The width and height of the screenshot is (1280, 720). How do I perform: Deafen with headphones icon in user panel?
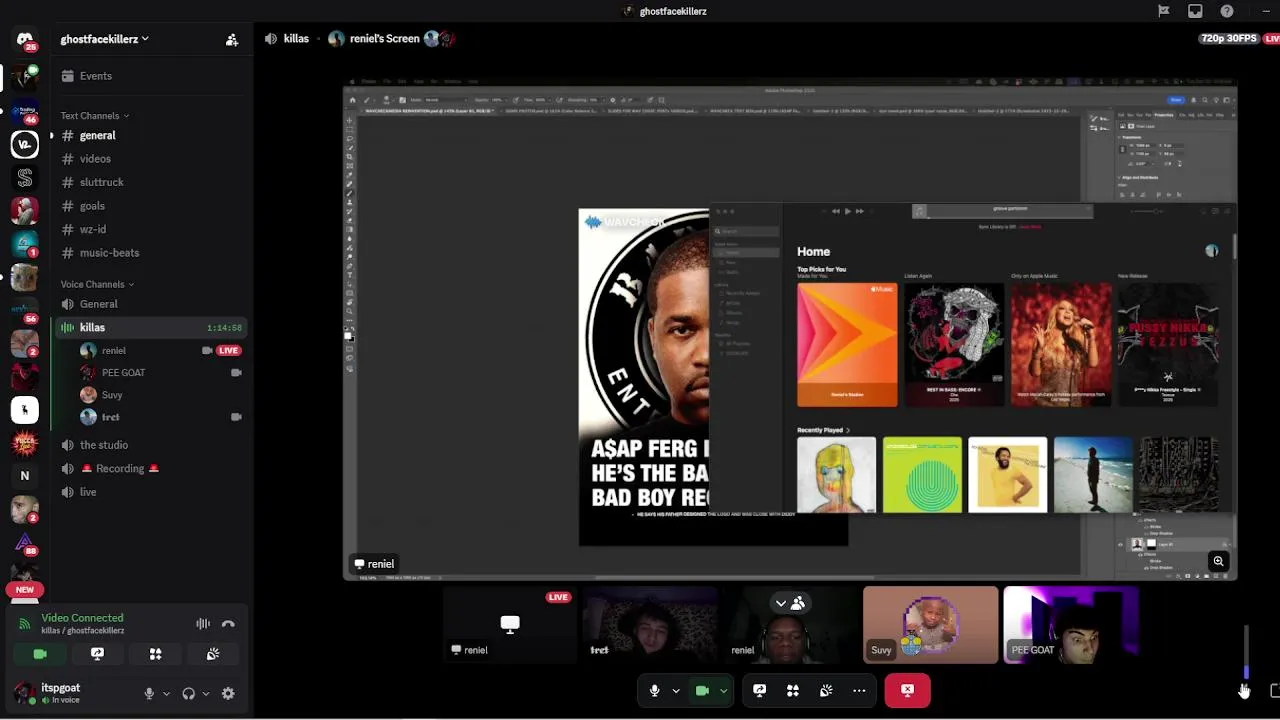click(188, 693)
